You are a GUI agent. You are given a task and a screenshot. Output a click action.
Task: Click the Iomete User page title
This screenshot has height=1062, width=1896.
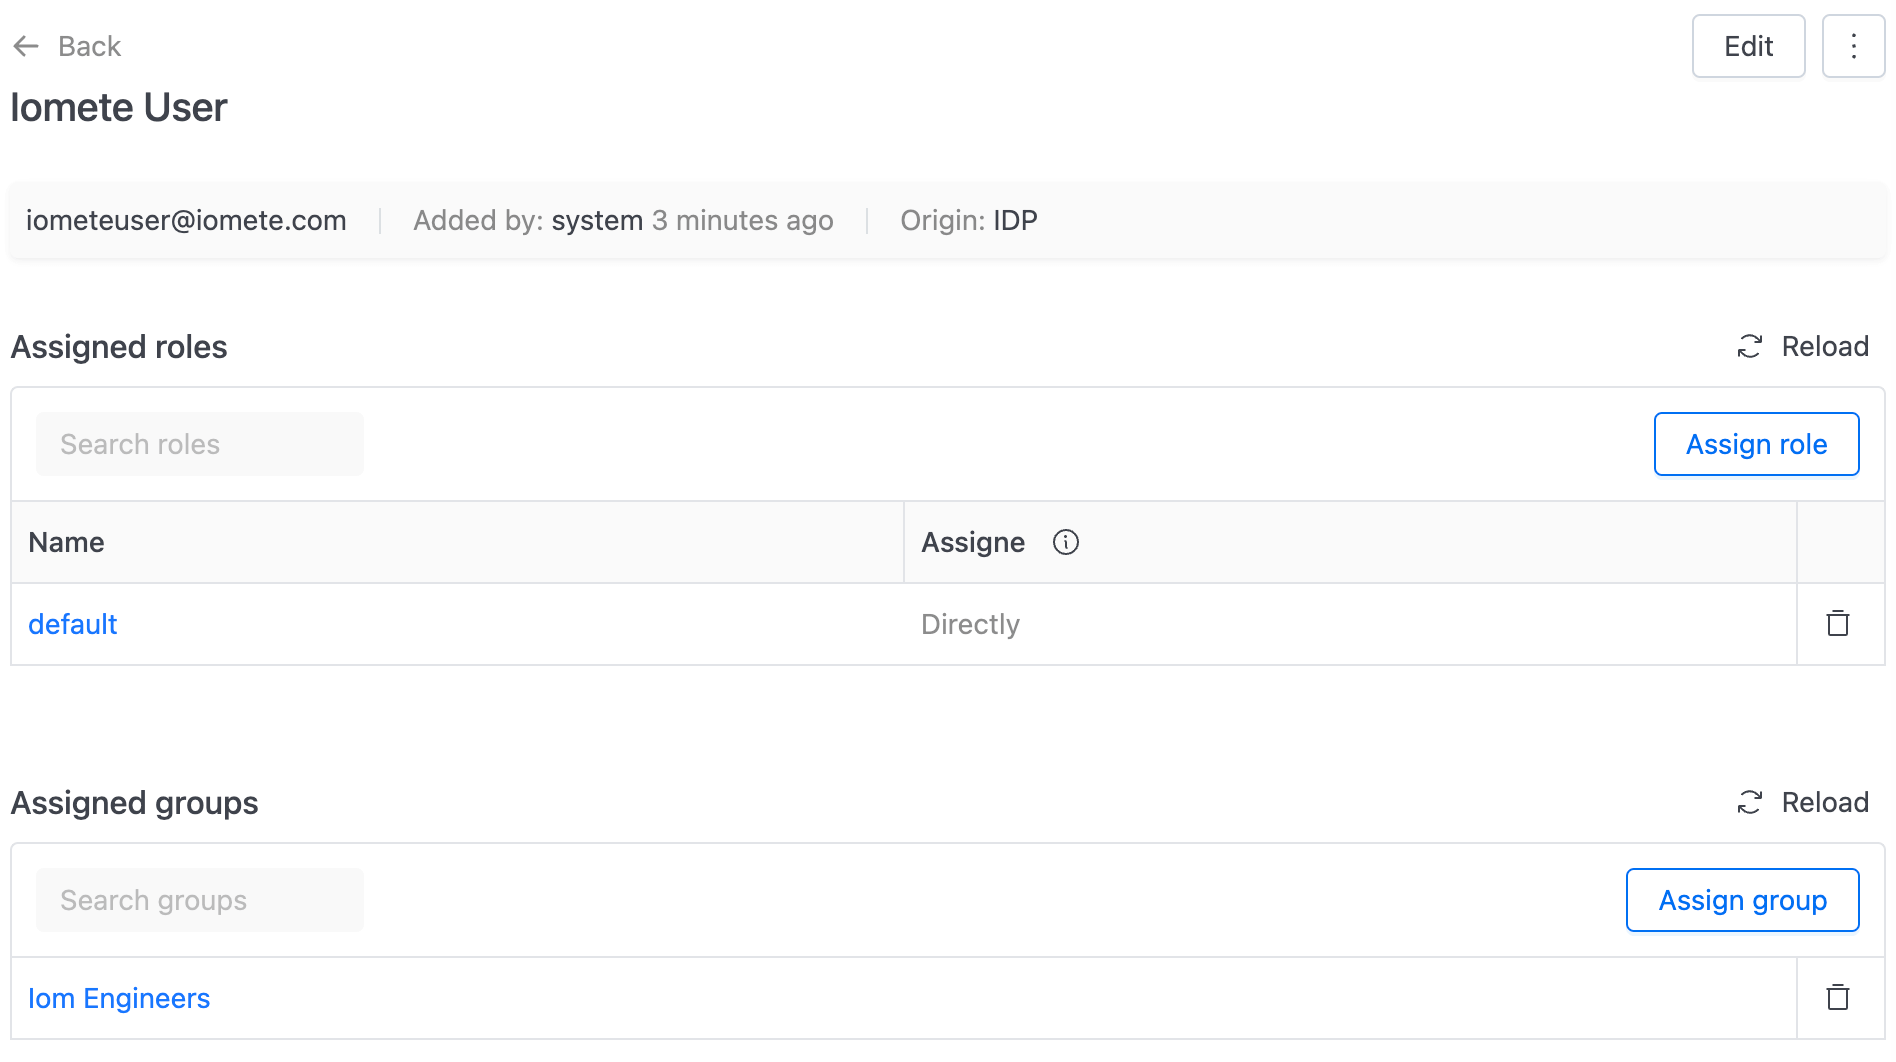119,107
